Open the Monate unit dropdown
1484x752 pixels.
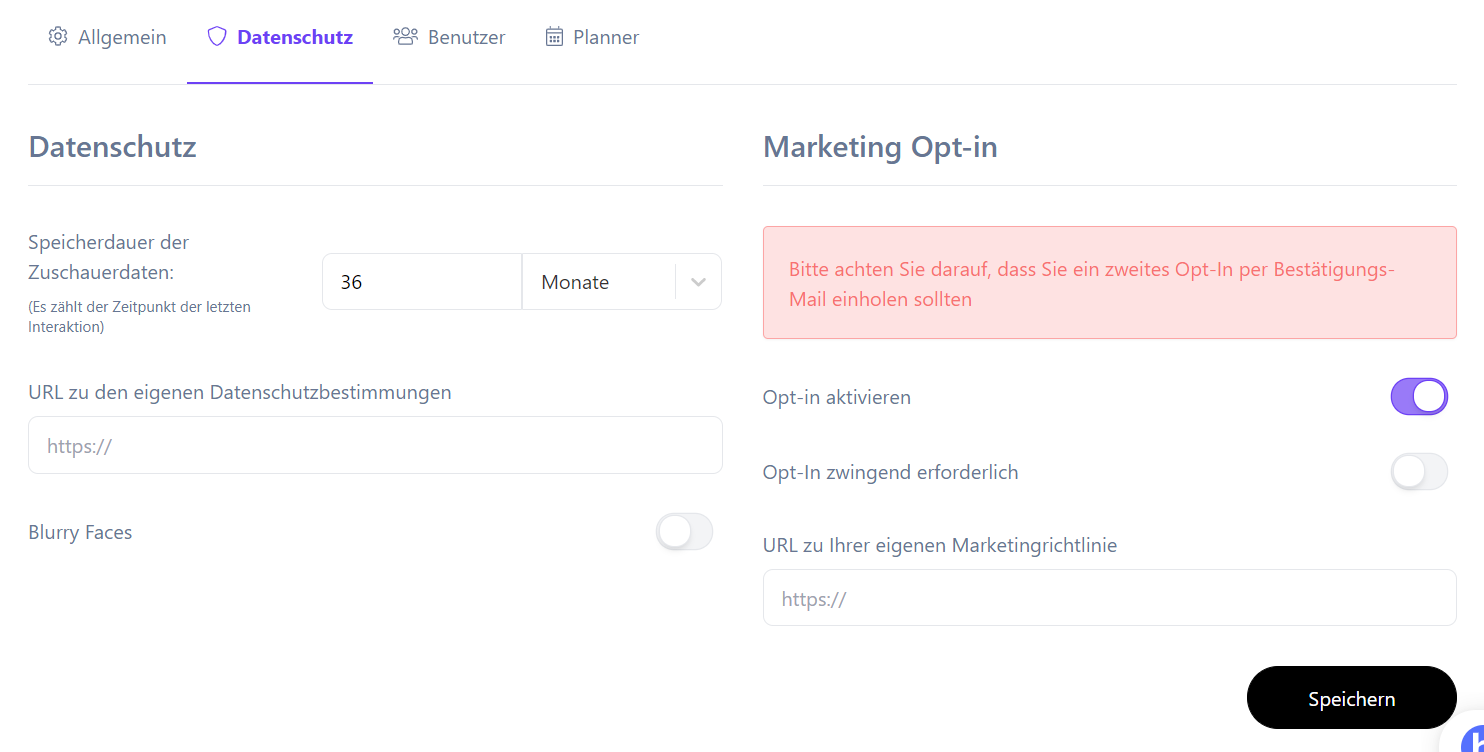pyautogui.click(x=621, y=282)
